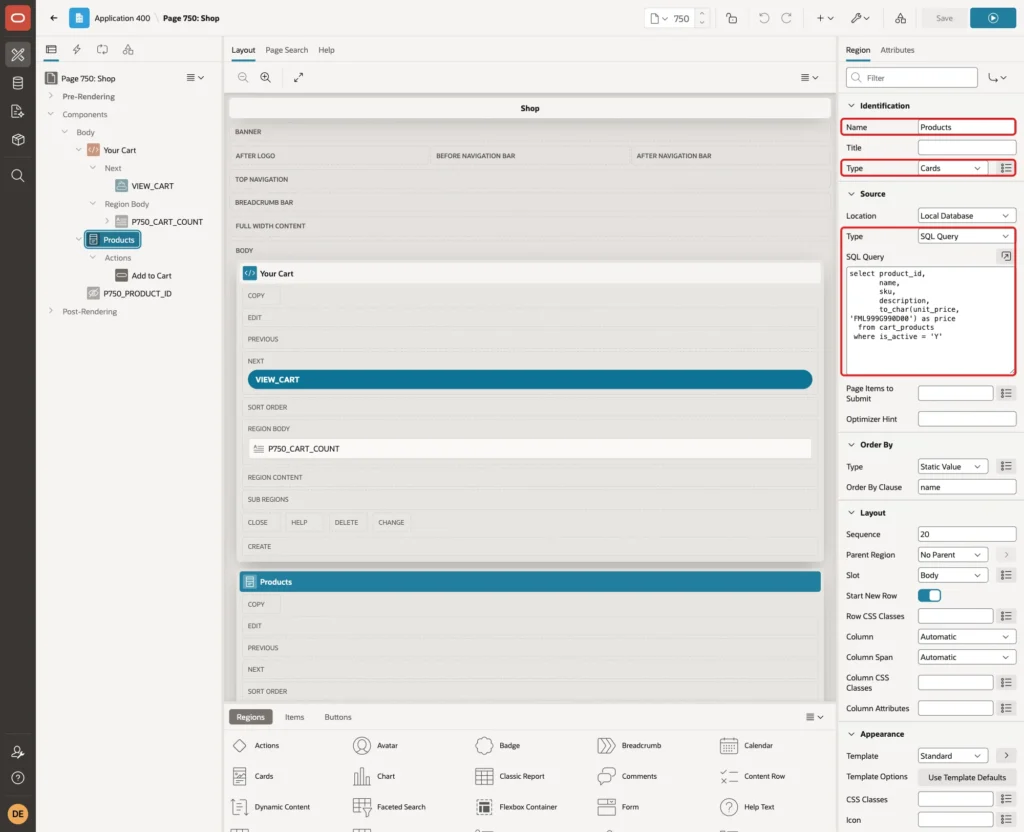This screenshot has width=1024, height=832.
Task: Open Parent Region dropdown
Action: pyautogui.click(x=951, y=554)
